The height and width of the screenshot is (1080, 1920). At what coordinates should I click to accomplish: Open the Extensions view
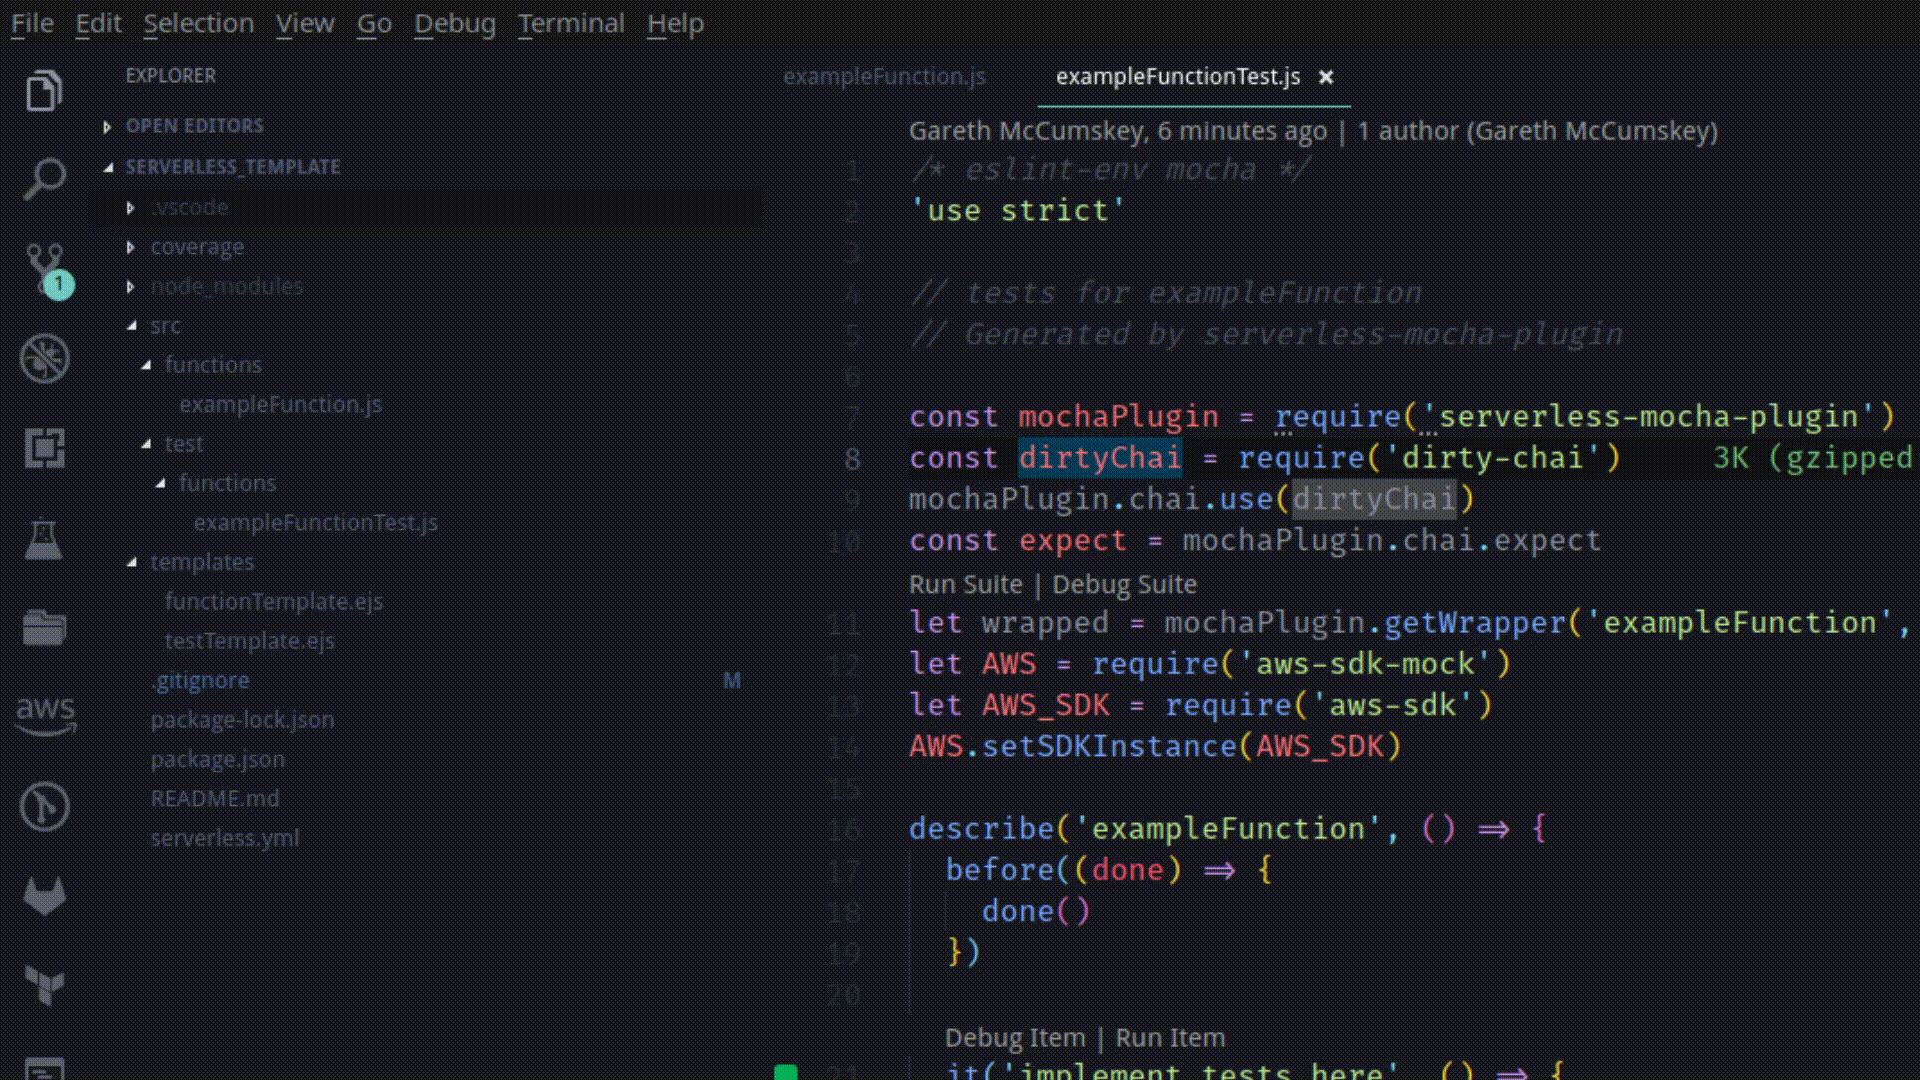pos(44,450)
